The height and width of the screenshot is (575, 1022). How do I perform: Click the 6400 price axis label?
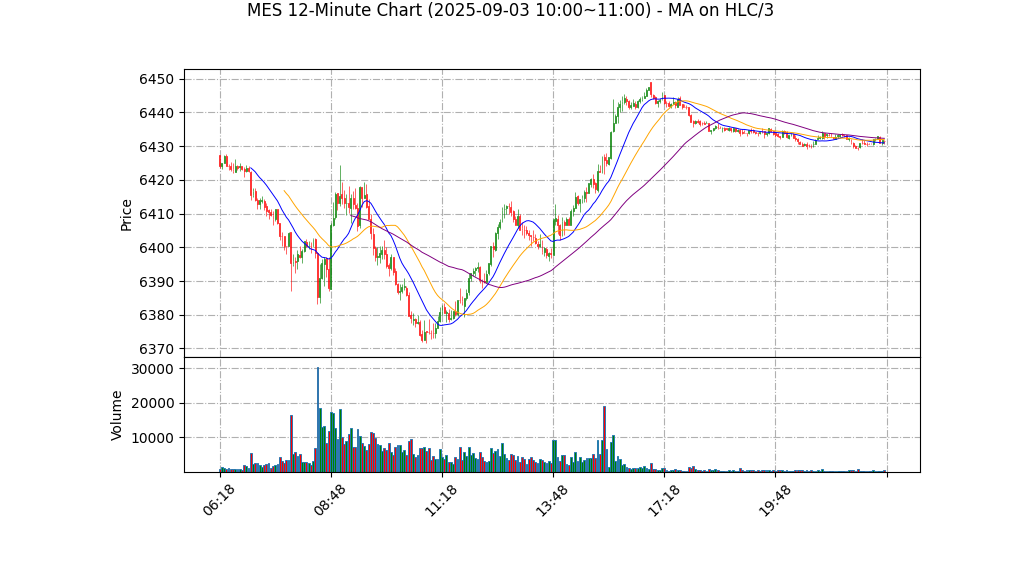[x=156, y=248]
